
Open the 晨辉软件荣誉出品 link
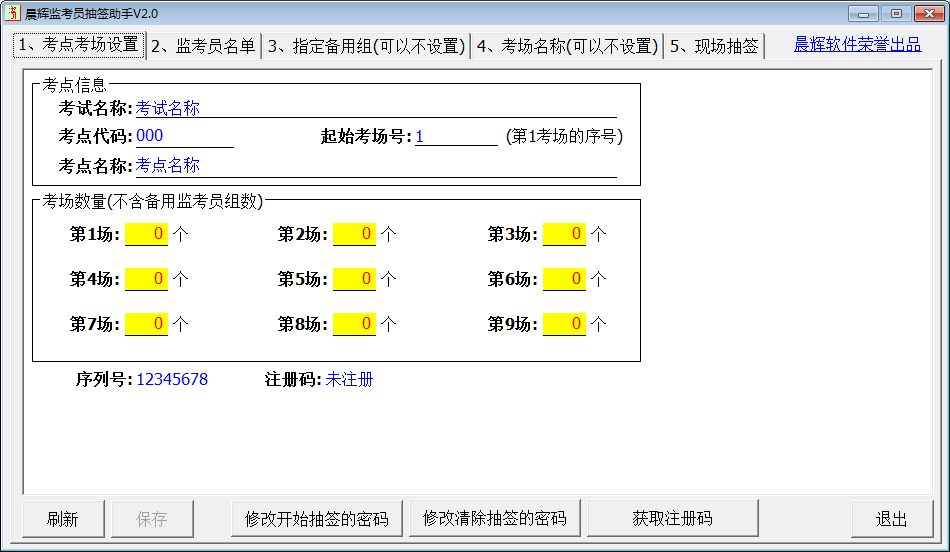point(857,44)
